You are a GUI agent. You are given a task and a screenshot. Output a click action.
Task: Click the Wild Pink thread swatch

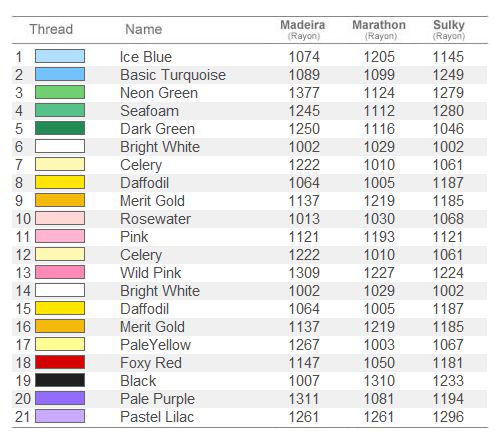[60, 272]
